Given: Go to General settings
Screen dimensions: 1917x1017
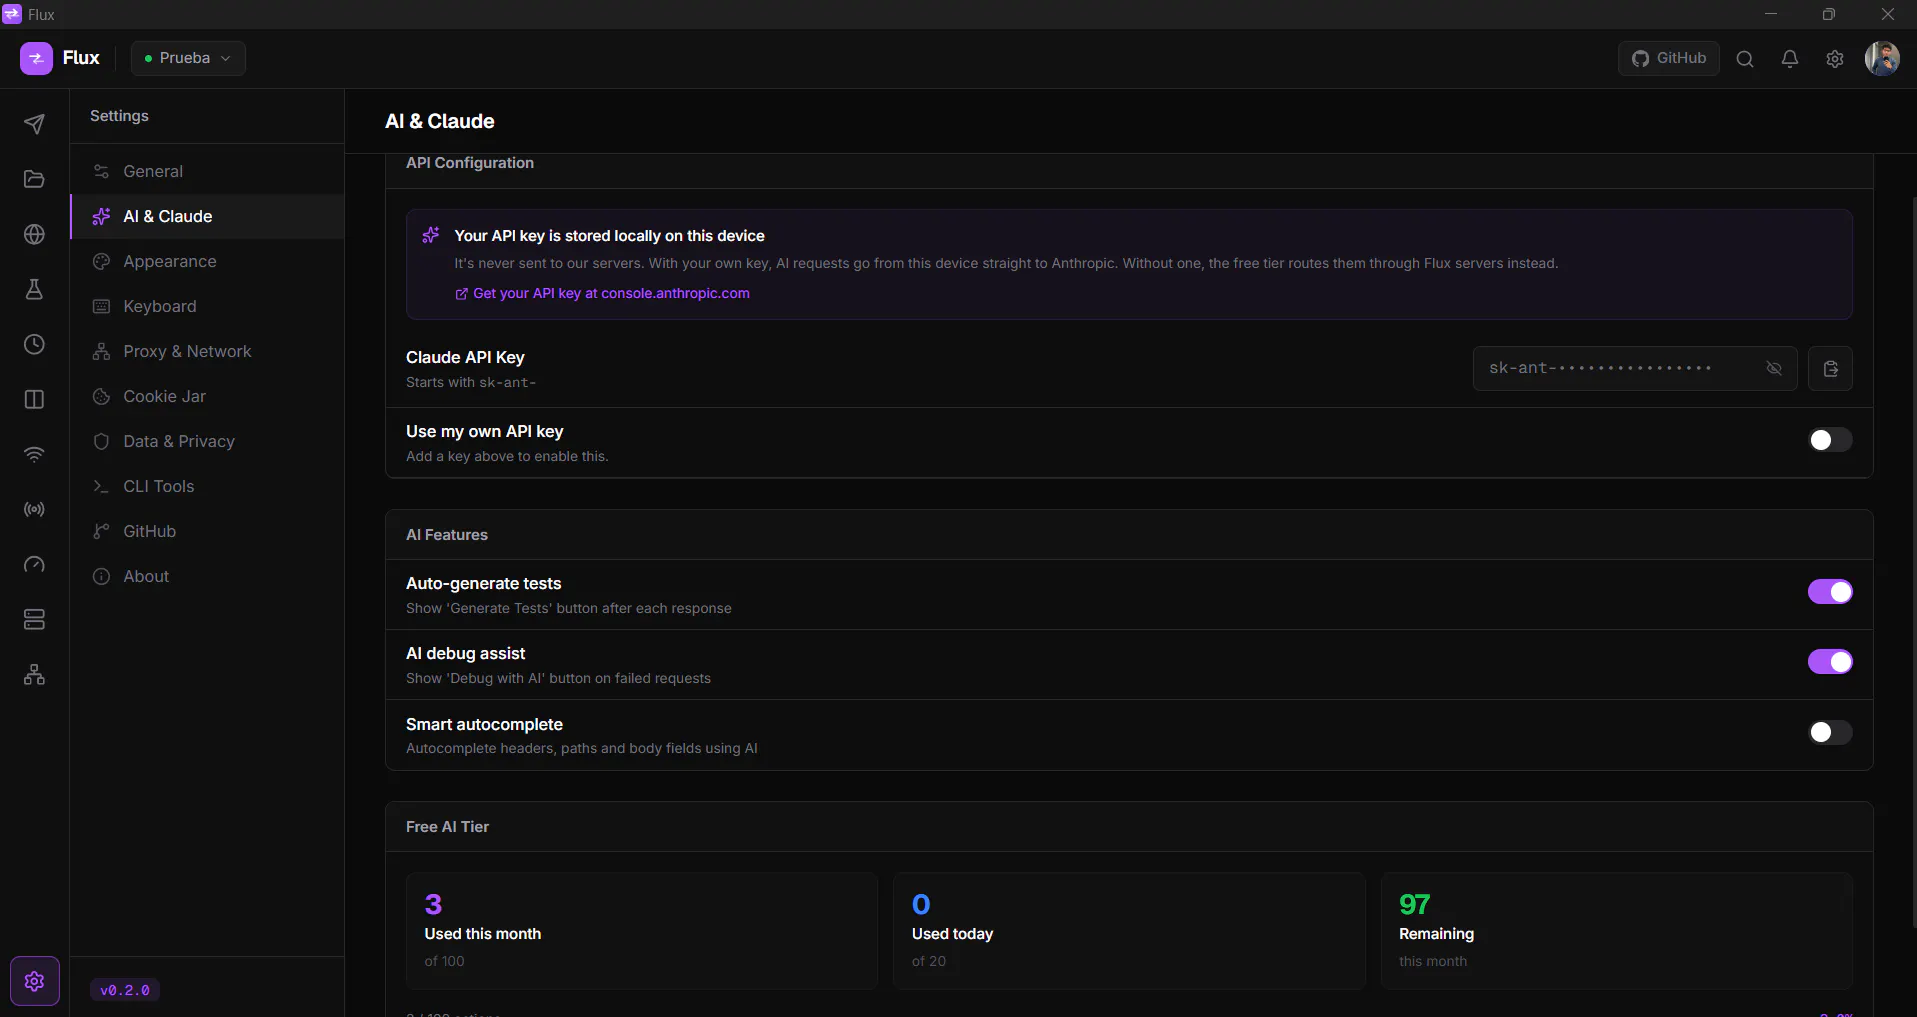Looking at the screenshot, I should coord(207,171).
